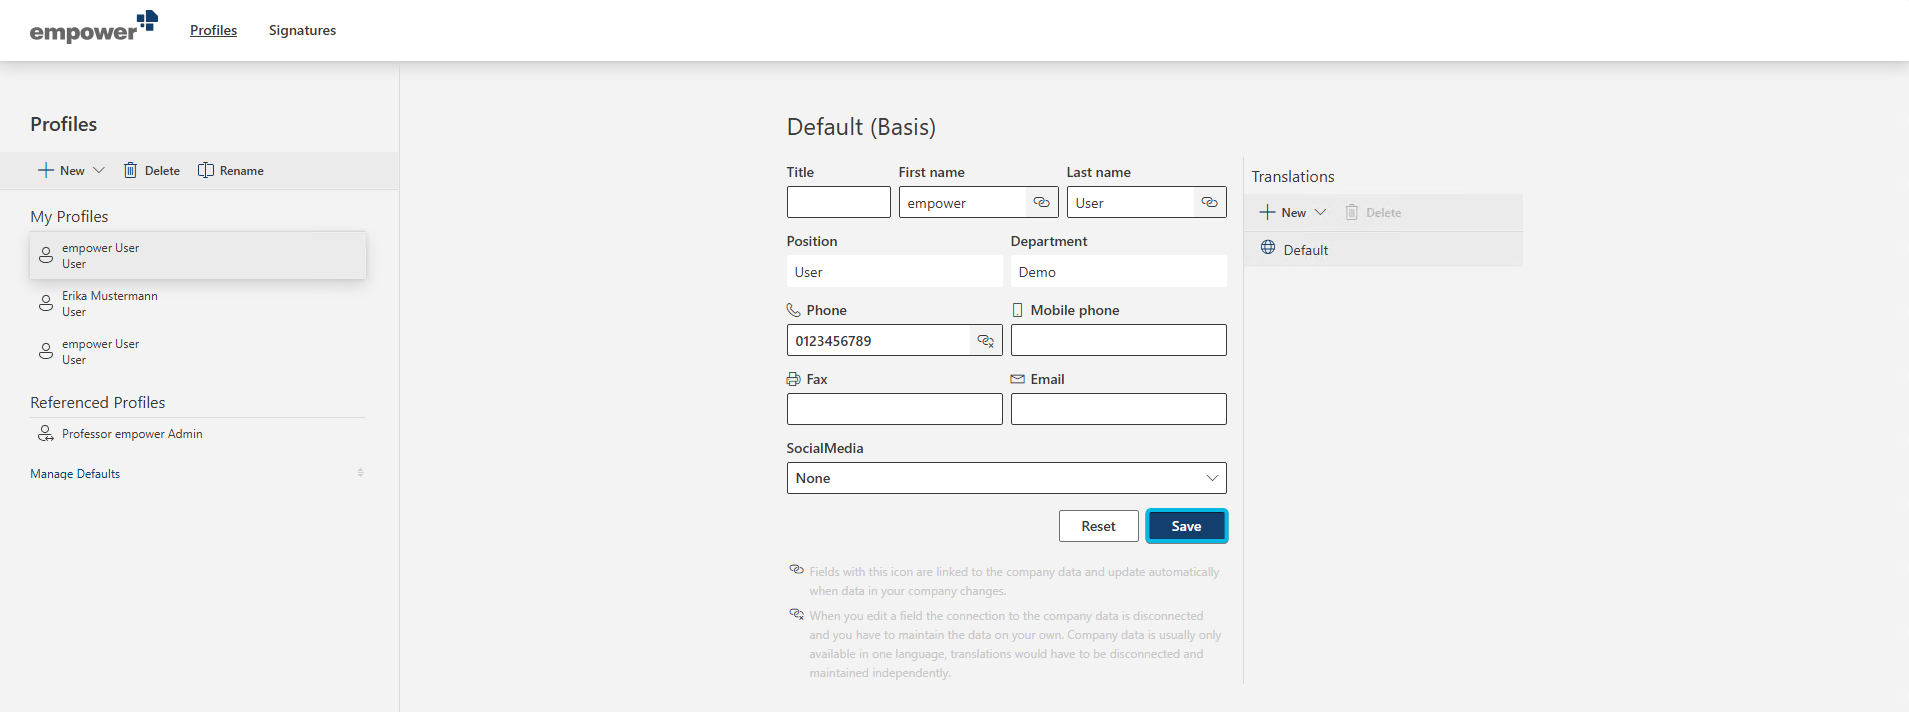Image resolution: width=1909 pixels, height=712 pixels.
Task: Expand the New translation dropdown arrow
Action: [1320, 212]
